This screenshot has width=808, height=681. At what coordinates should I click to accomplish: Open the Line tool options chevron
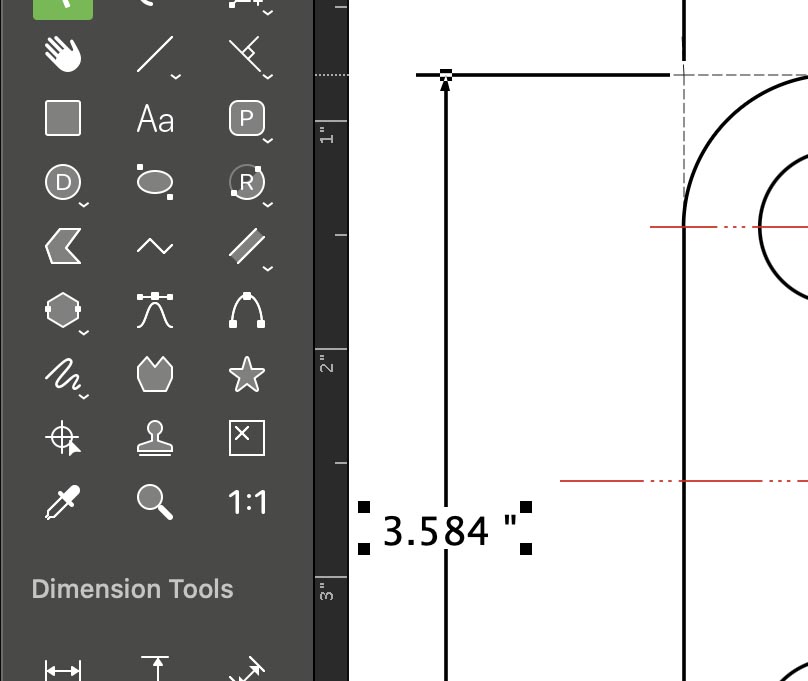(176, 76)
